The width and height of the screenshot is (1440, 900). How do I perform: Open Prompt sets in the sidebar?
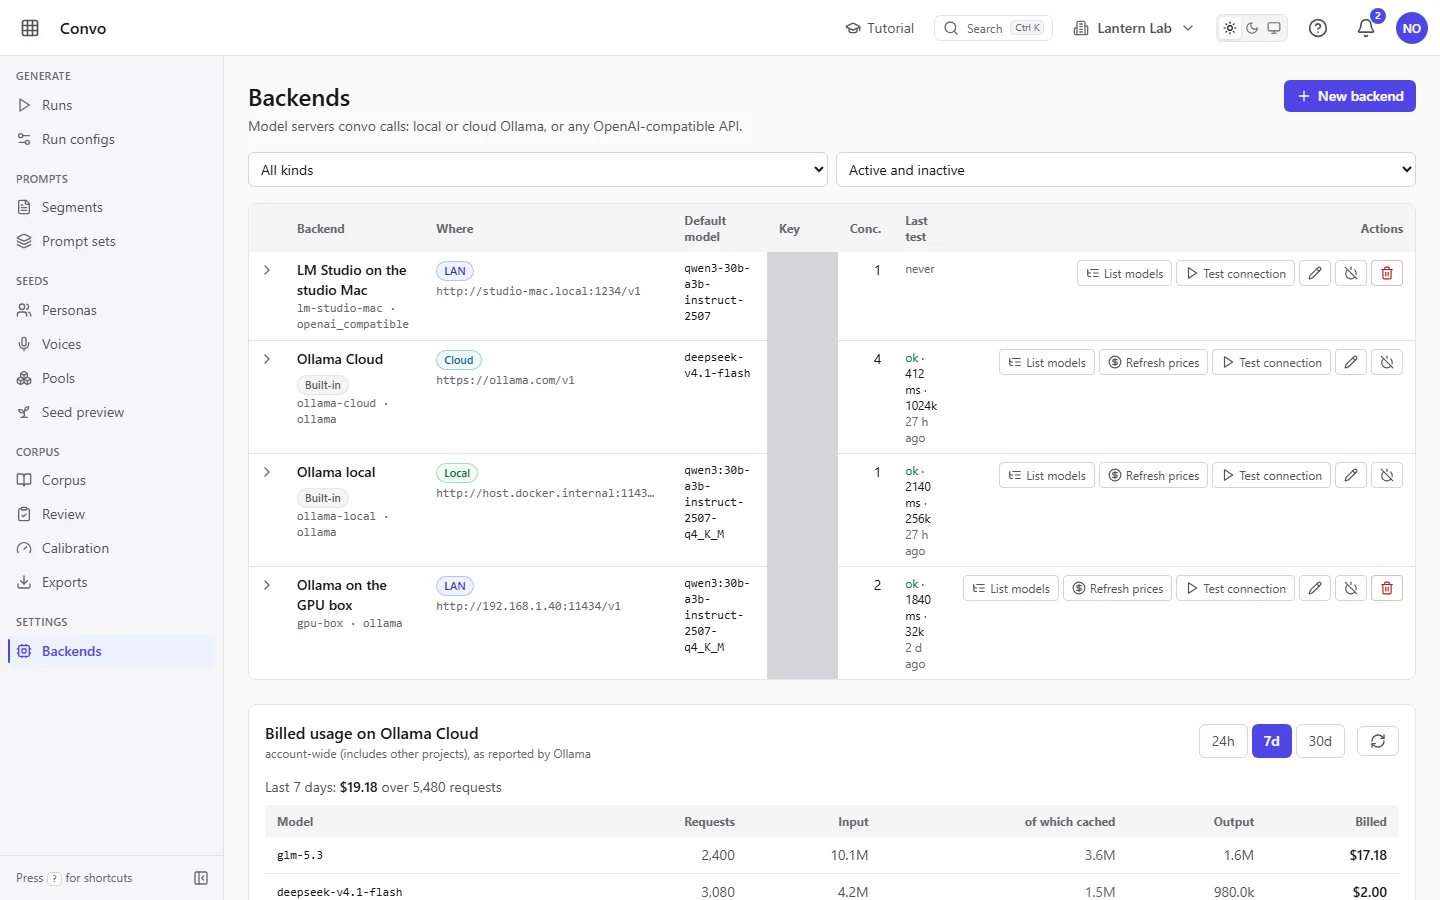[111, 241]
